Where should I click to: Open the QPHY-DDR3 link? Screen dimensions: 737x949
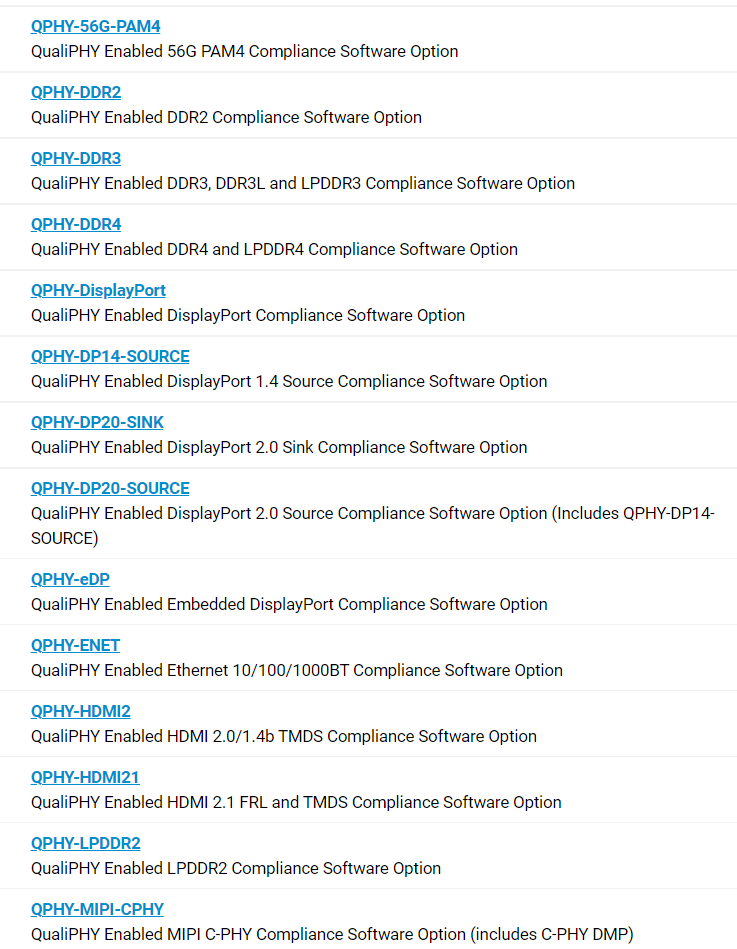pos(76,158)
